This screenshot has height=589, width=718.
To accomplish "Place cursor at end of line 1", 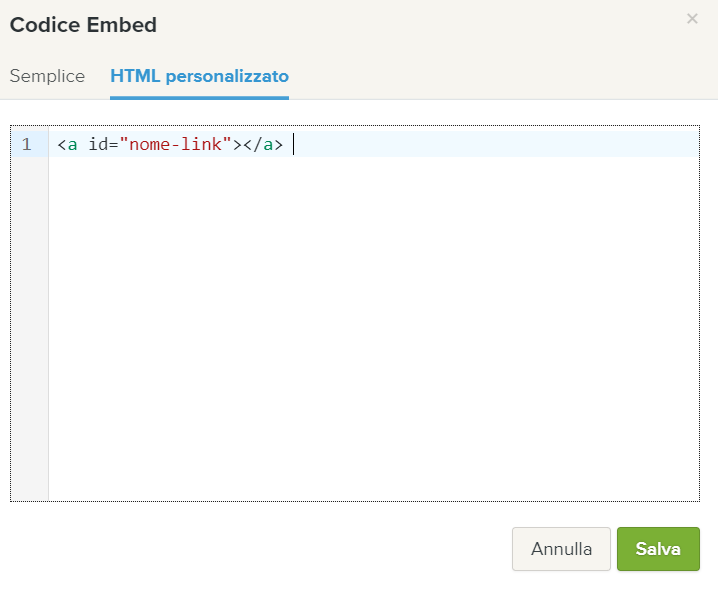I will coord(294,144).
